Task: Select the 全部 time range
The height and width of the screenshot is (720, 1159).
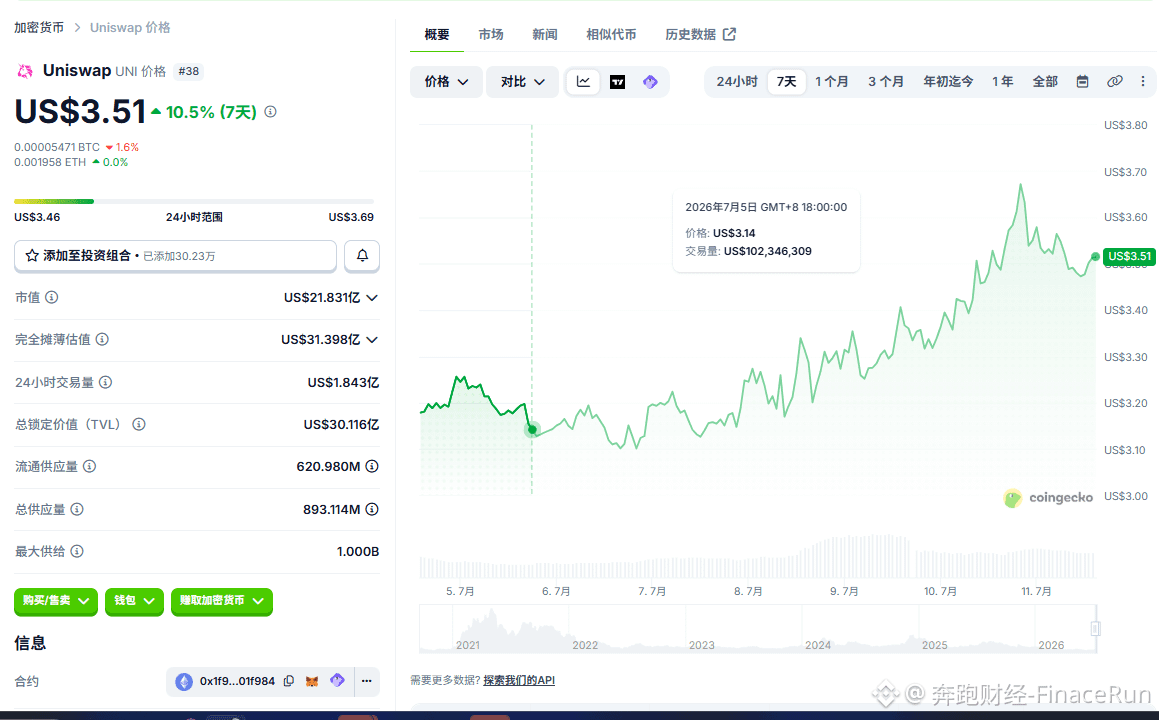Action: (x=1045, y=81)
